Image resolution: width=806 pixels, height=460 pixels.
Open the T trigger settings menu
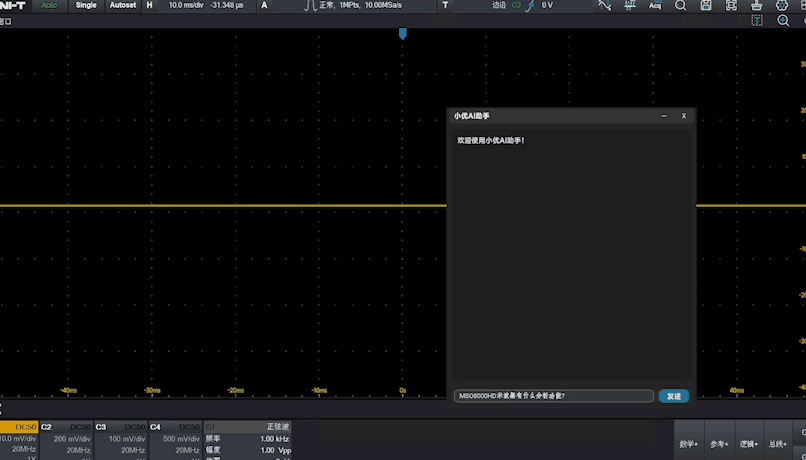[x=445, y=5]
